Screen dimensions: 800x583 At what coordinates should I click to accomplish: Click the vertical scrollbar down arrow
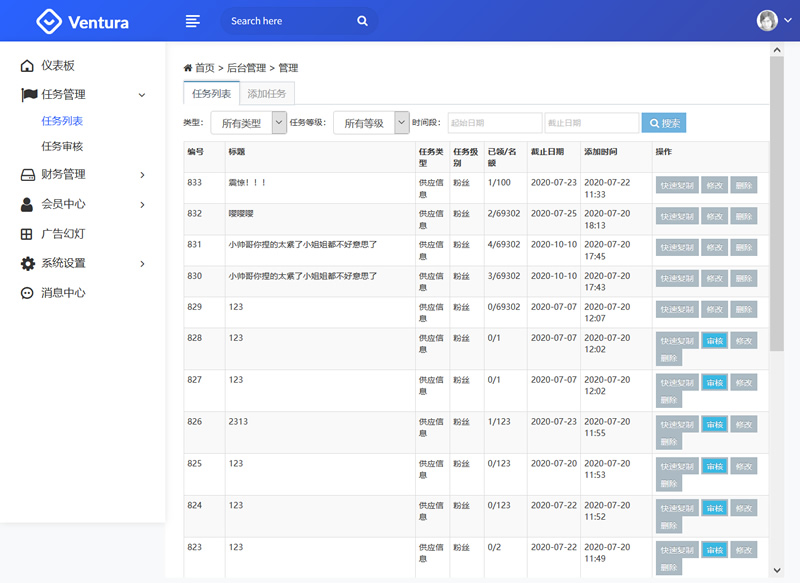777,570
